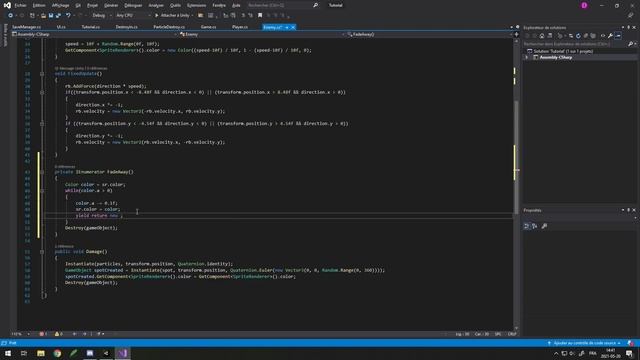The width and height of the screenshot is (640, 360).
Task: Click Solution Explorer refresh icon
Action: tap(578, 36)
